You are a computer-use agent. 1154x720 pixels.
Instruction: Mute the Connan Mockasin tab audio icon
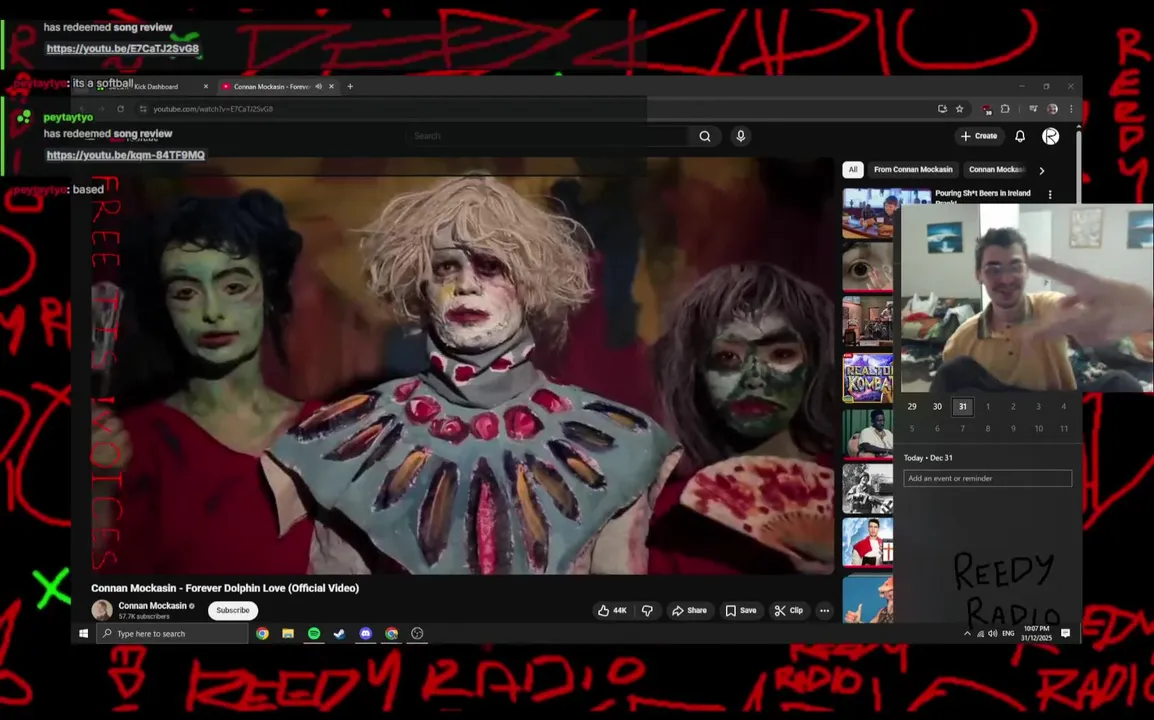(x=319, y=87)
